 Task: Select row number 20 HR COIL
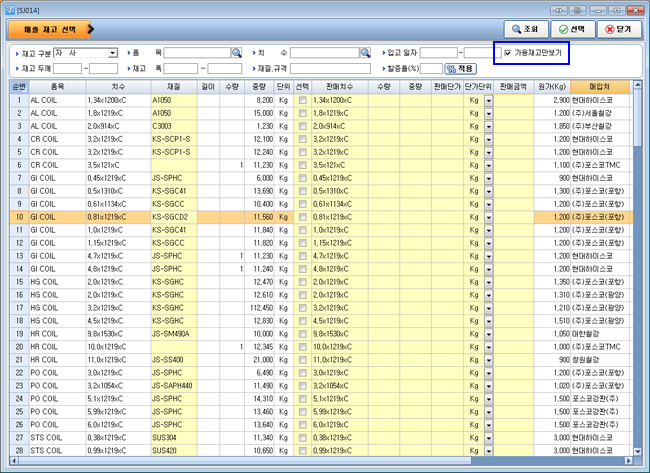point(19,347)
